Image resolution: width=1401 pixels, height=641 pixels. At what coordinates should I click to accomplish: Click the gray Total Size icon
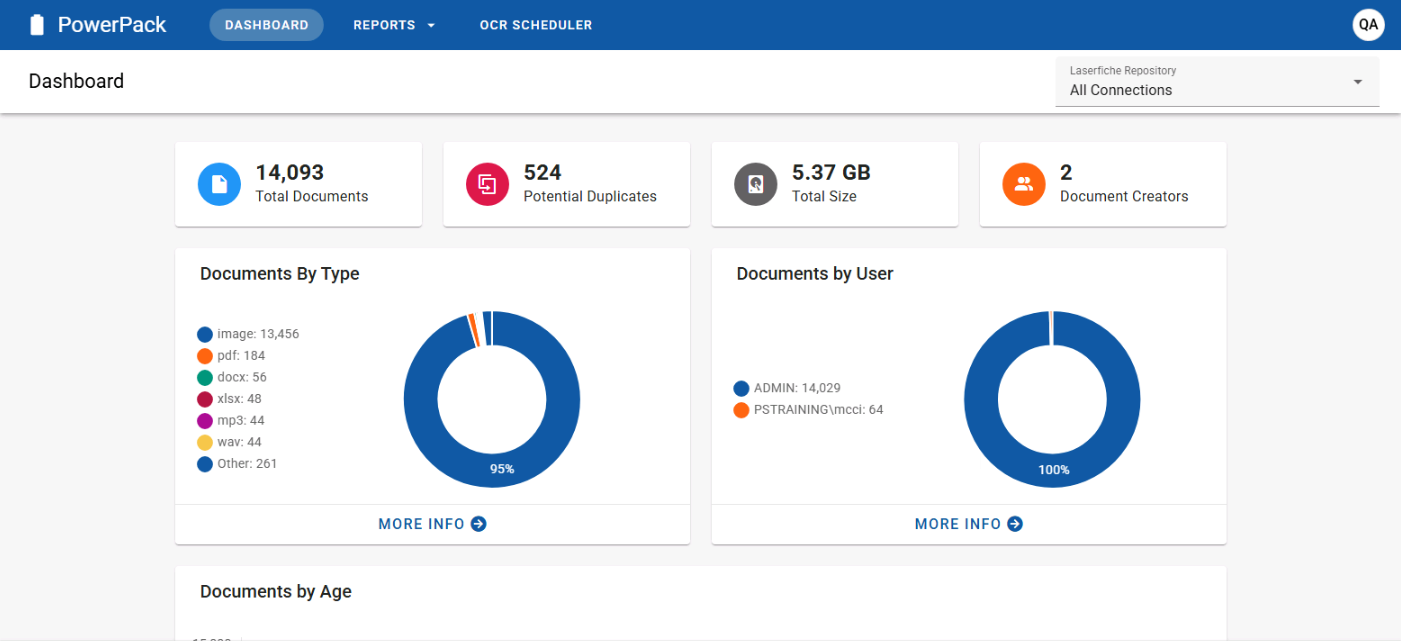755,184
